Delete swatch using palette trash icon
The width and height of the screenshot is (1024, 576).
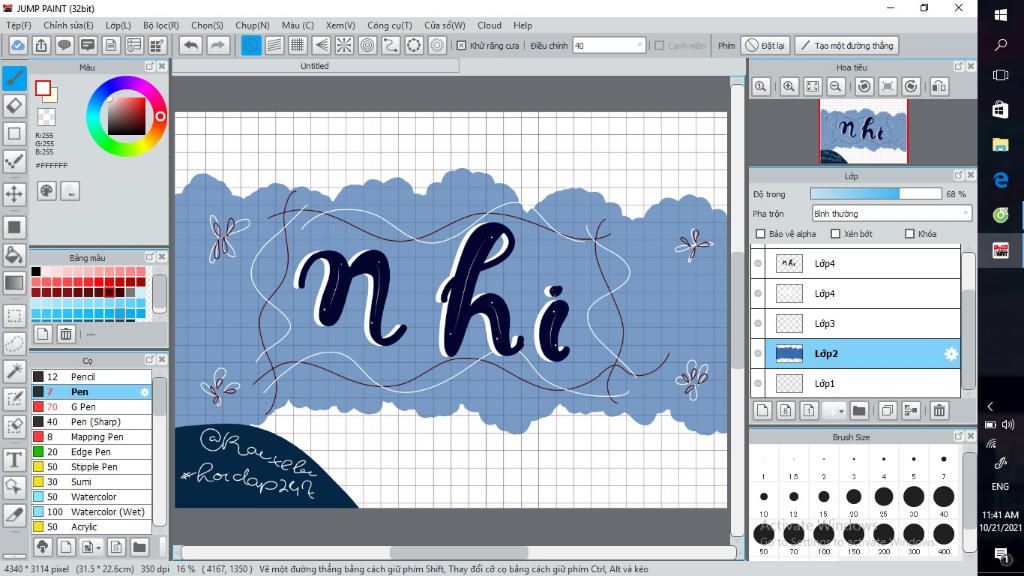point(66,334)
